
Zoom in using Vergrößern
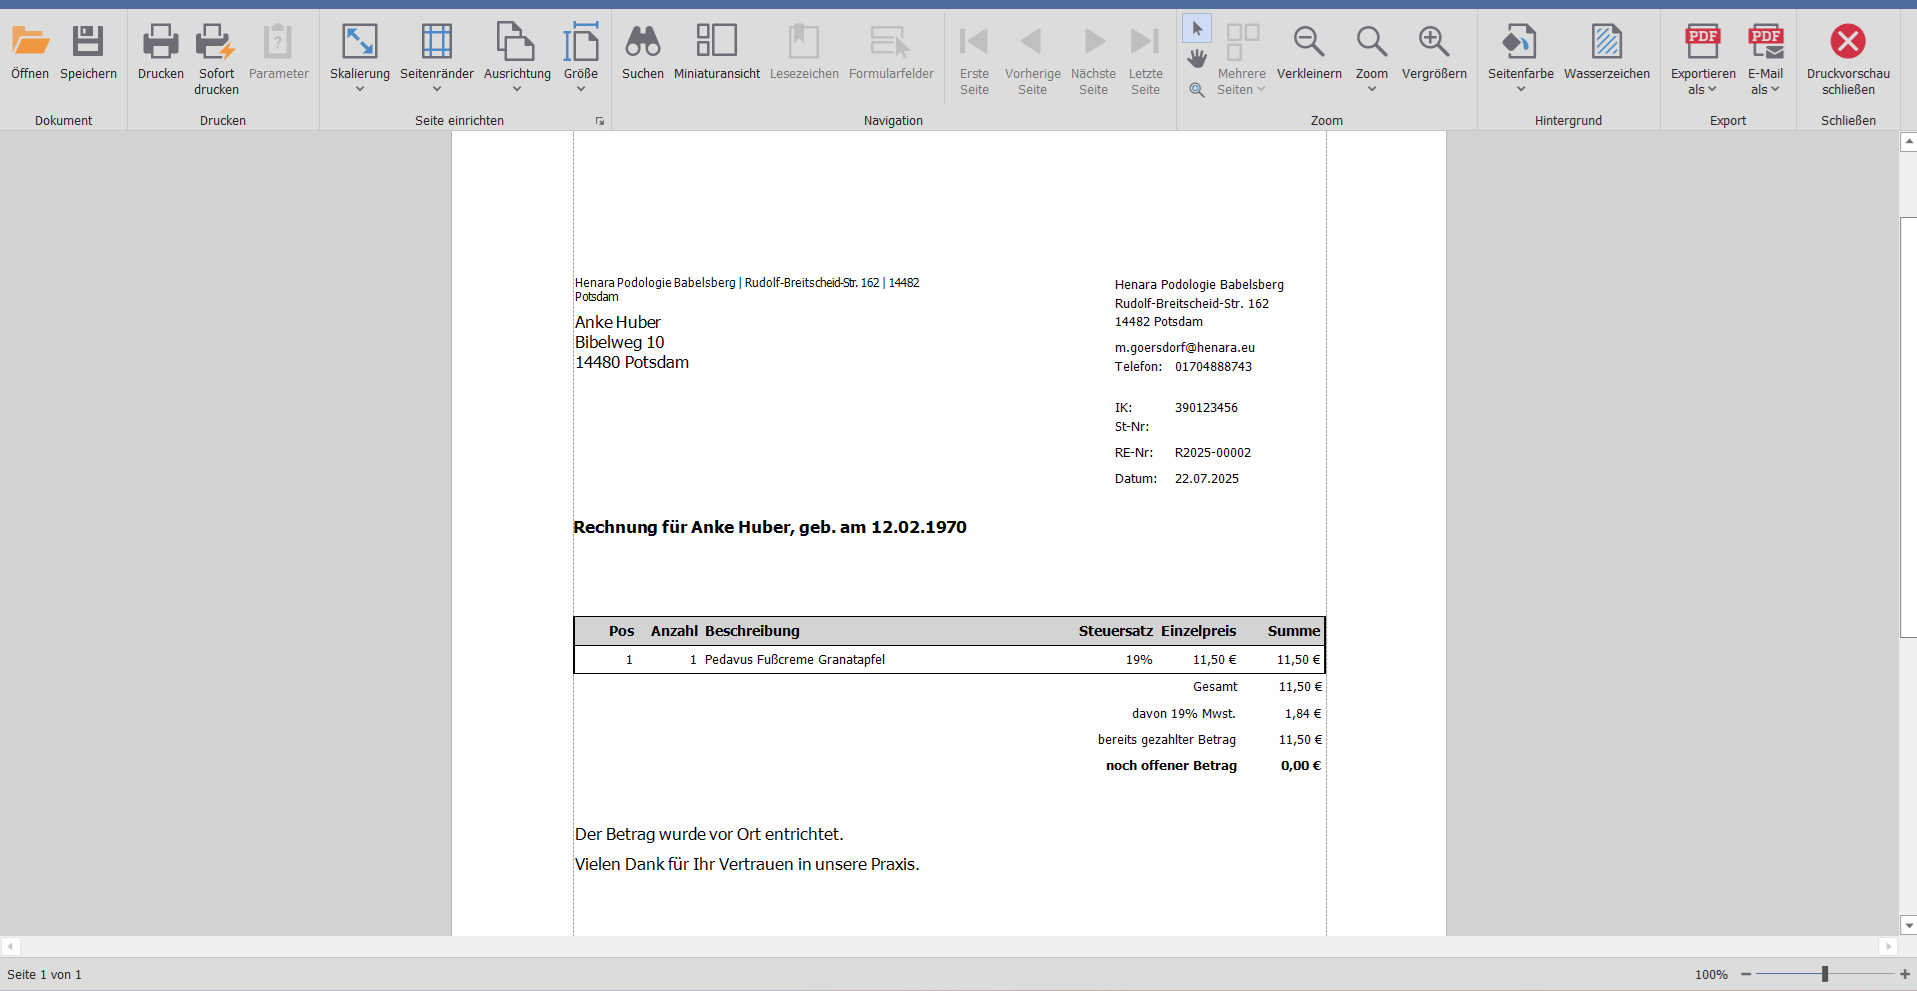(1433, 42)
